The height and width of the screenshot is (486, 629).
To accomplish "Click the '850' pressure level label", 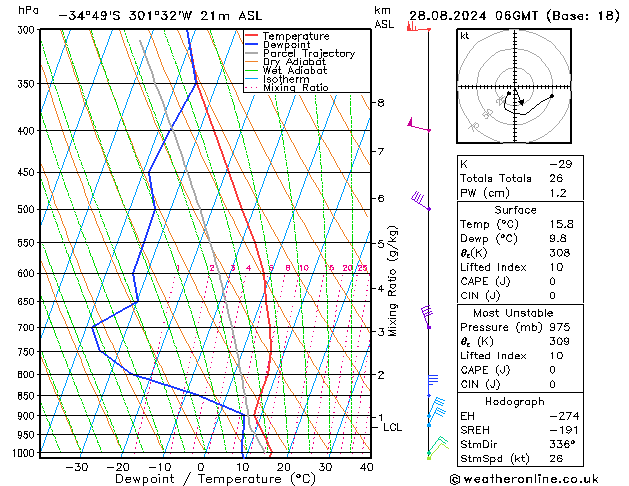I will tap(26, 396).
